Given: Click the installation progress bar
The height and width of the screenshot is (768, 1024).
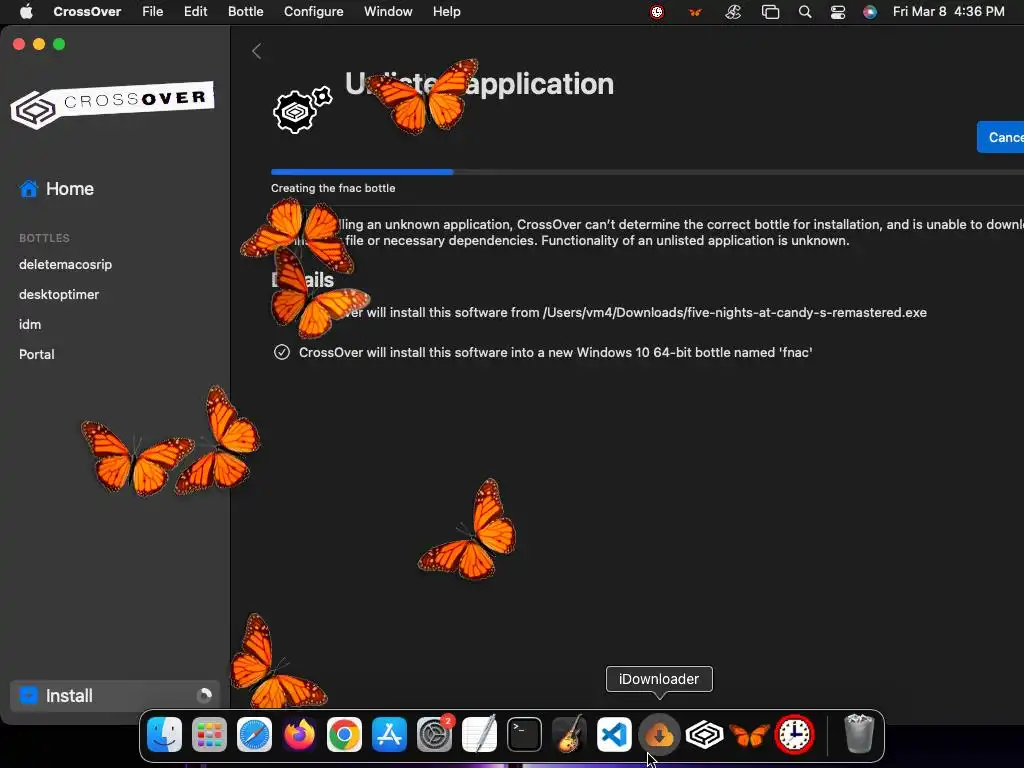Looking at the screenshot, I should click(x=647, y=172).
